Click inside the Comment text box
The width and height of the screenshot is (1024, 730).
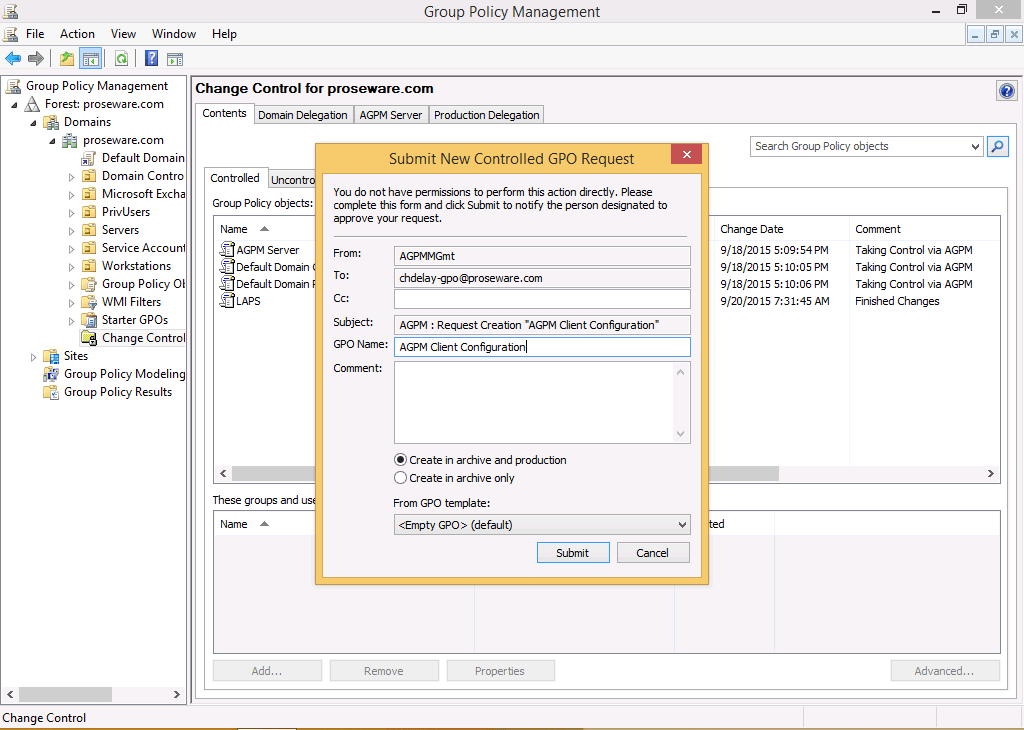(535, 402)
